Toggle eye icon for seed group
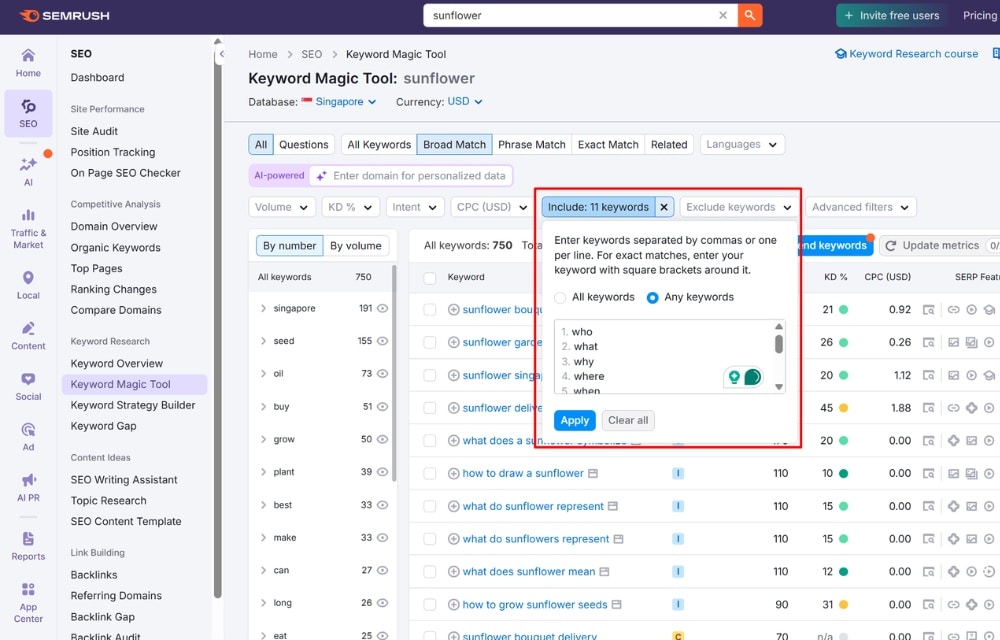 383,341
